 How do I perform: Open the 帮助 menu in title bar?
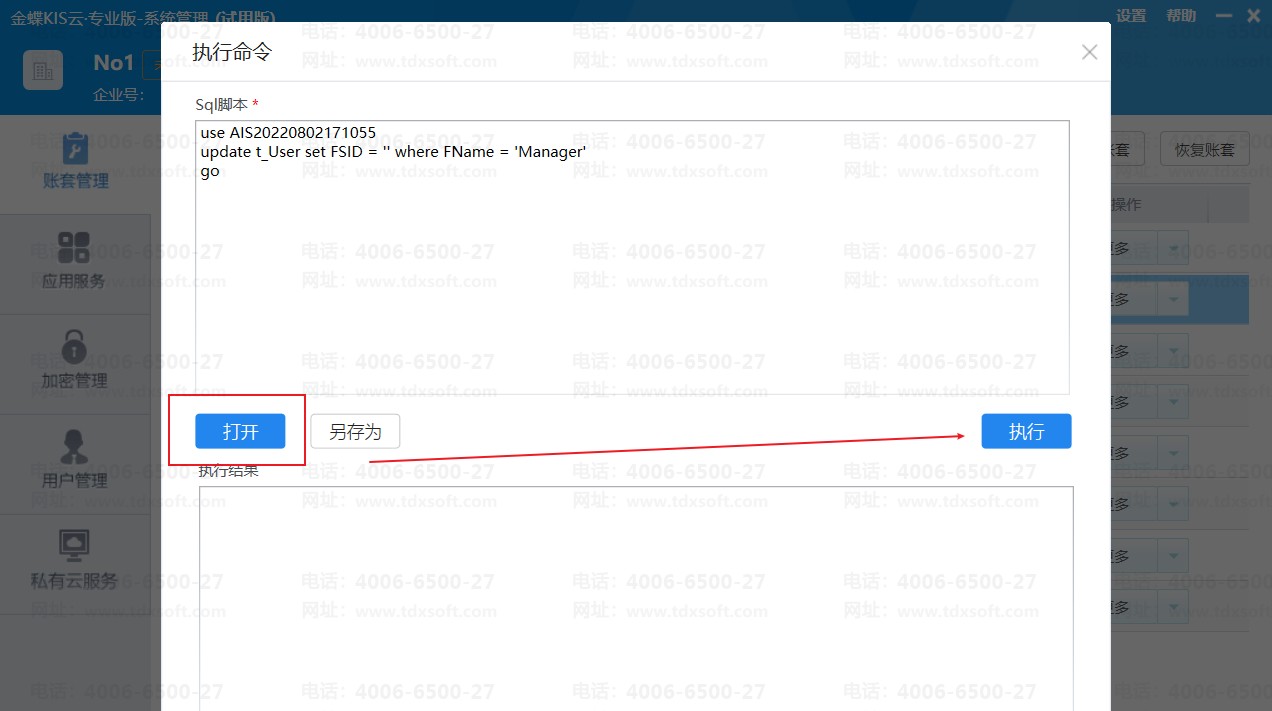(x=1180, y=16)
